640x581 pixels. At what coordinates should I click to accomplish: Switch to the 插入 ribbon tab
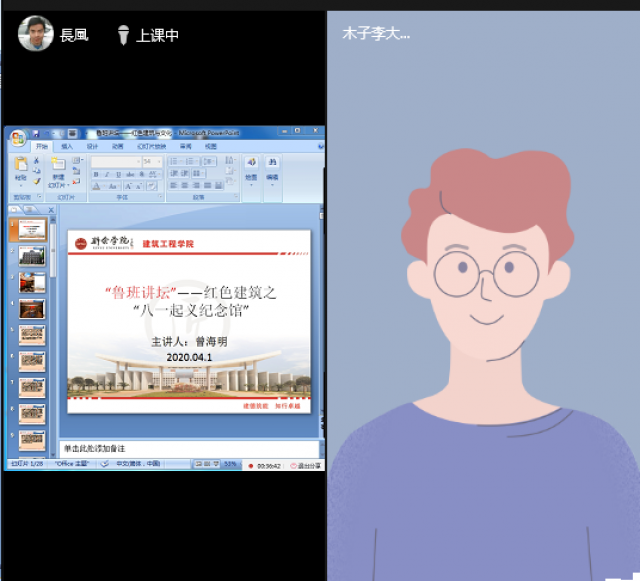[x=67, y=146]
